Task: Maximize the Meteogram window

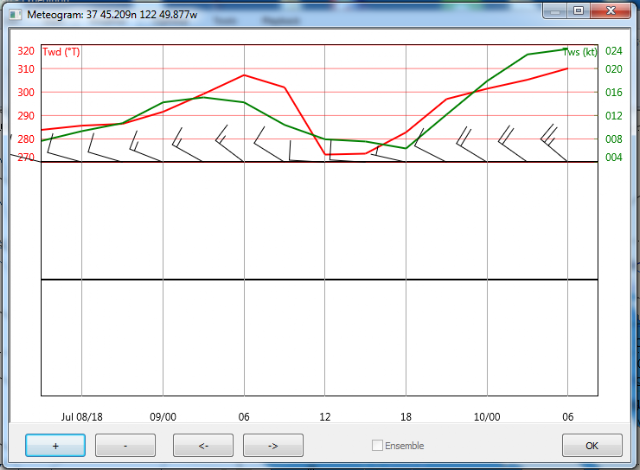Action: click(578, 11)
